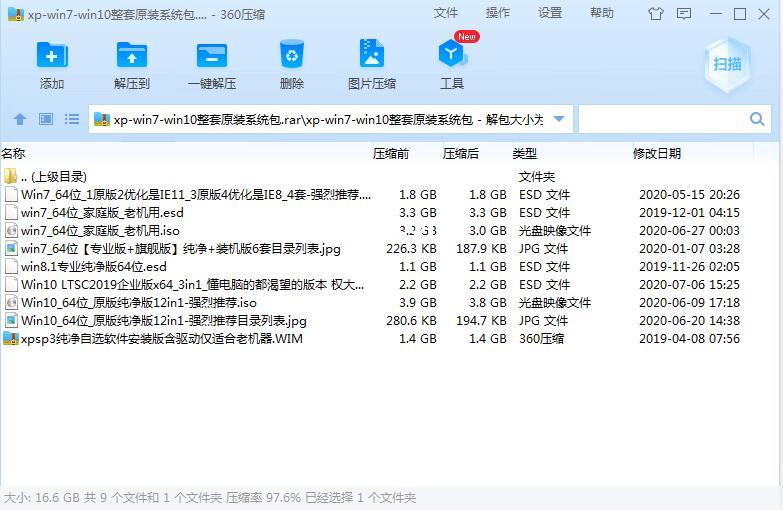
Task: Click the disc icon of the Win10_64位 强烈推荐.iso file
Action: coord(11,302)
